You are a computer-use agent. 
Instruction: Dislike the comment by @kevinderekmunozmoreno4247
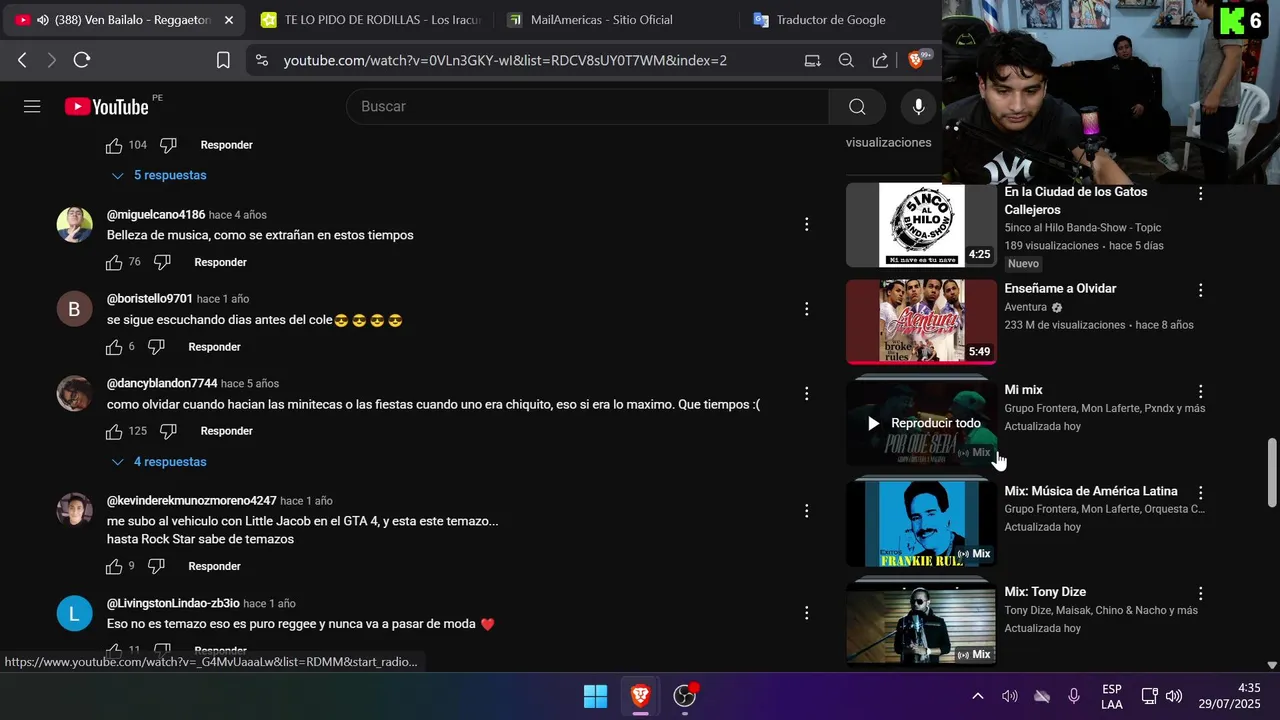(156, 566)
